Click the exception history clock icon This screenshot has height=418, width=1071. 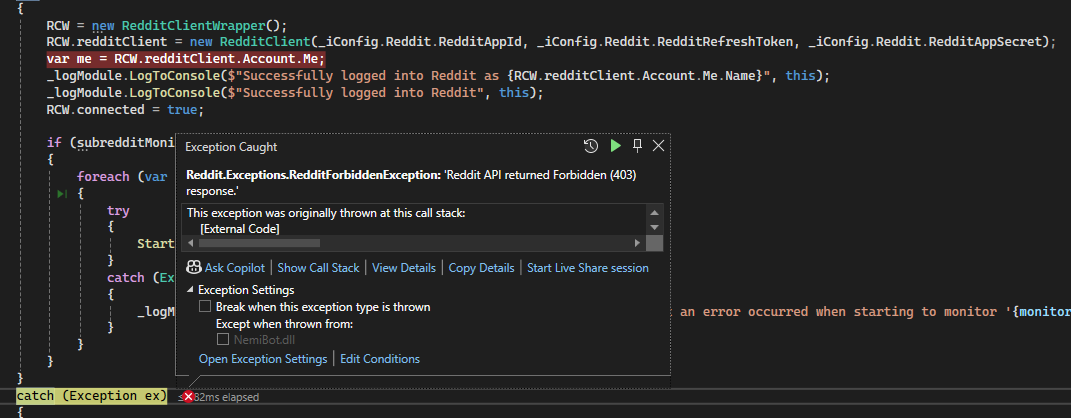[591, 145]
